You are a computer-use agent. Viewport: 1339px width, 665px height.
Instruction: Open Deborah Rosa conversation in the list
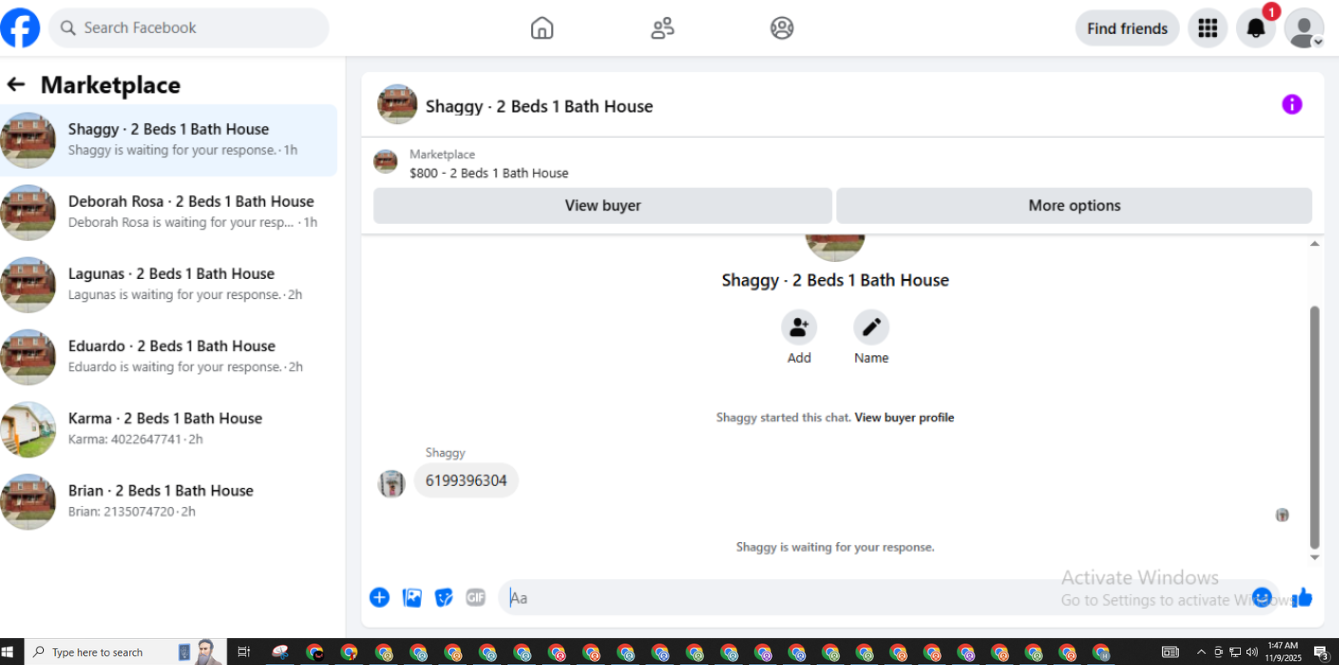pos(168,212)
